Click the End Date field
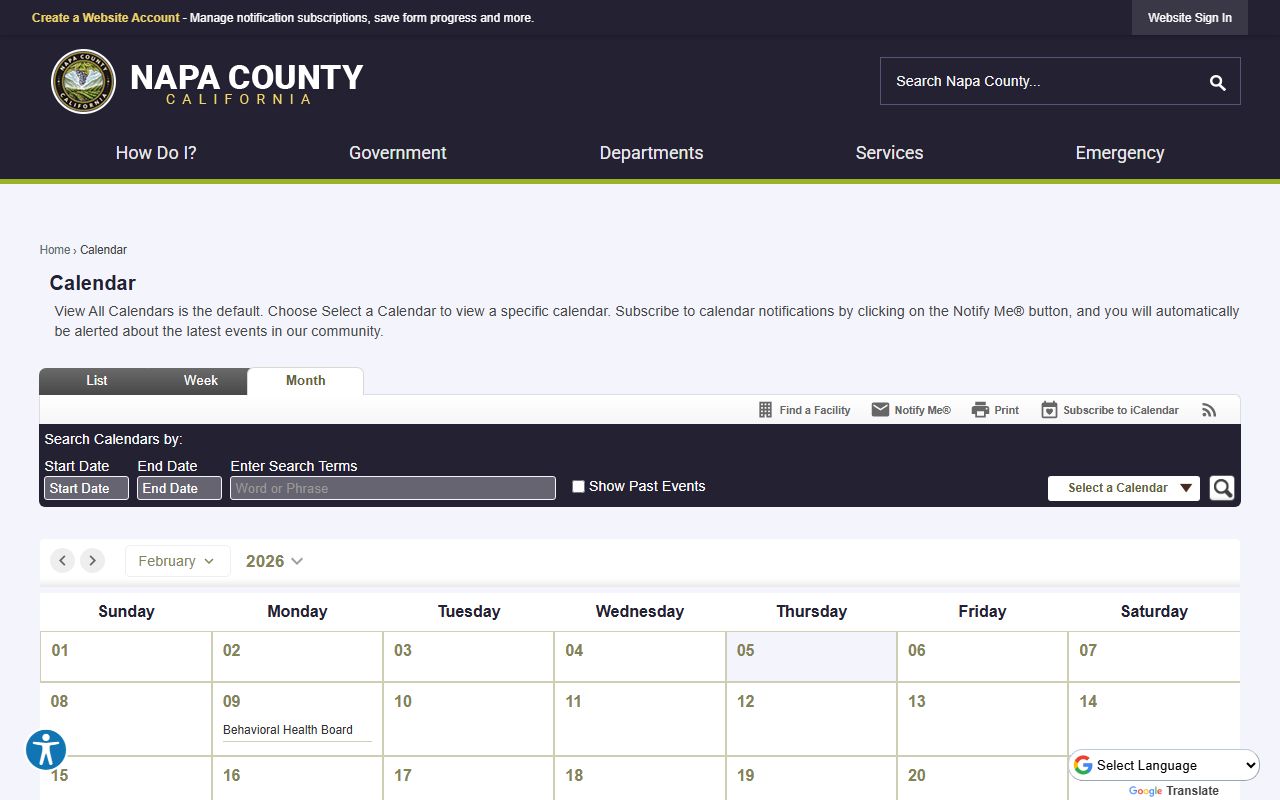The image size is (1280, 800). click(x=179, y=488)
